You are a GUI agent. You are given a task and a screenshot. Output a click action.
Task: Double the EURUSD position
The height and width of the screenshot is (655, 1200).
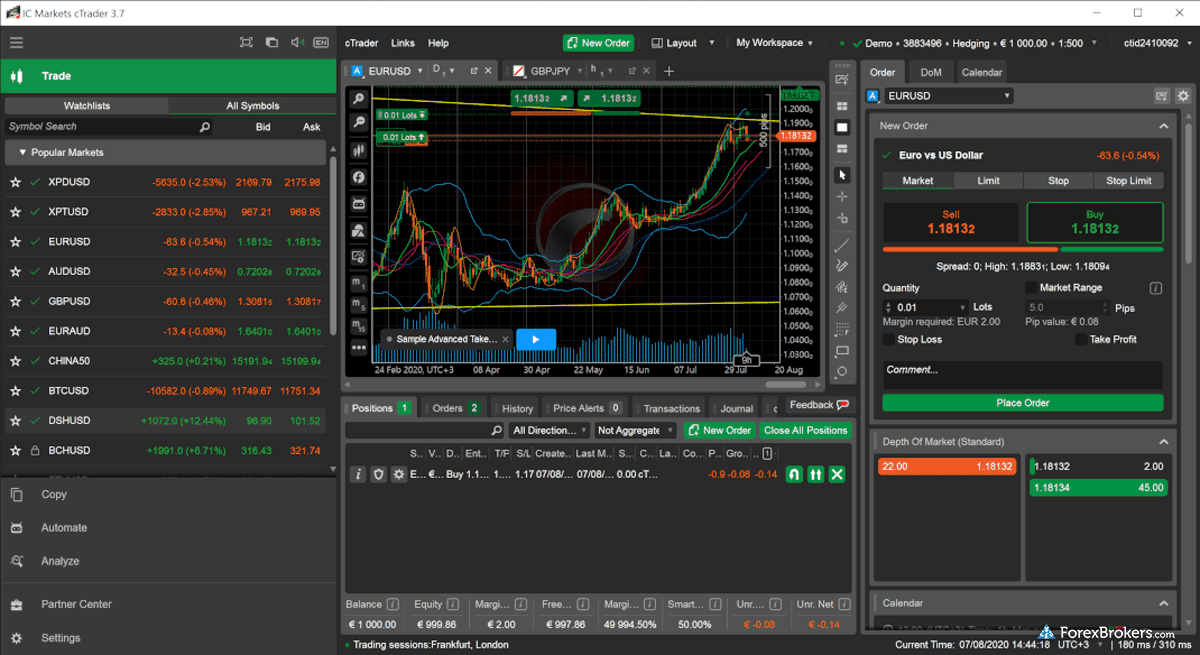(816, 474)
